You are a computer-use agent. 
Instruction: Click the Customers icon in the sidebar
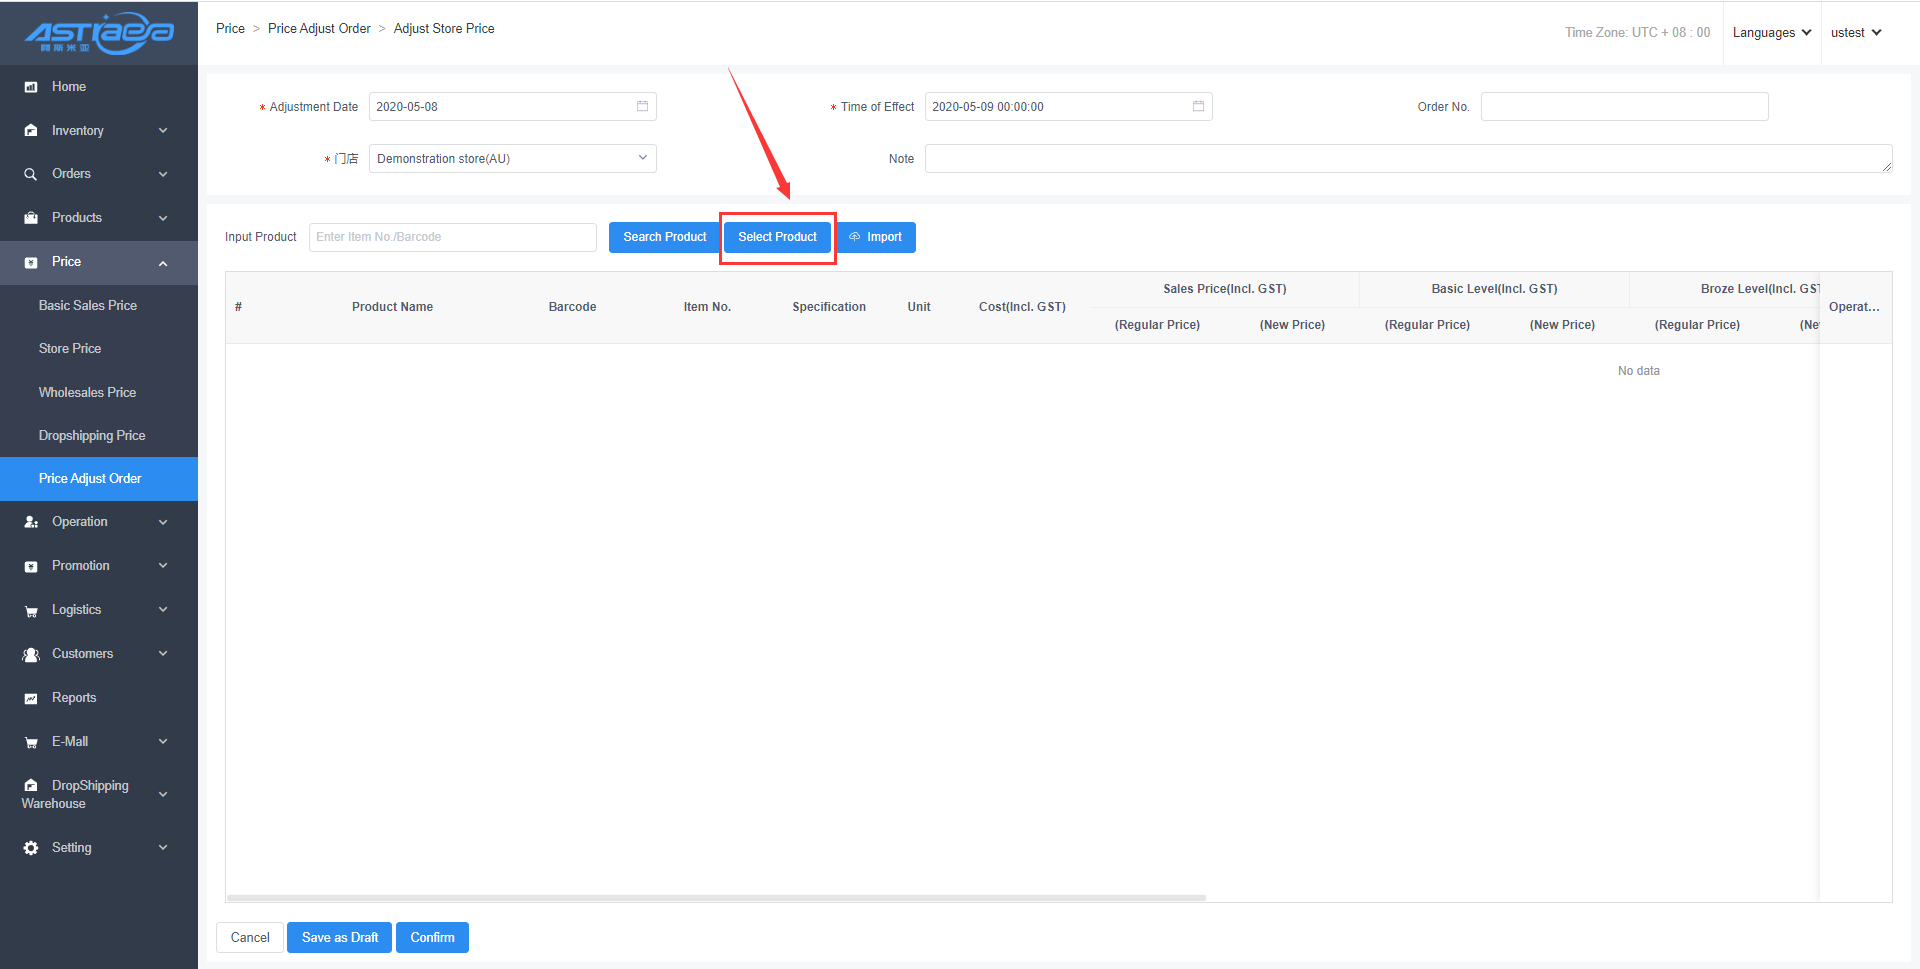(x=31, y=654)
